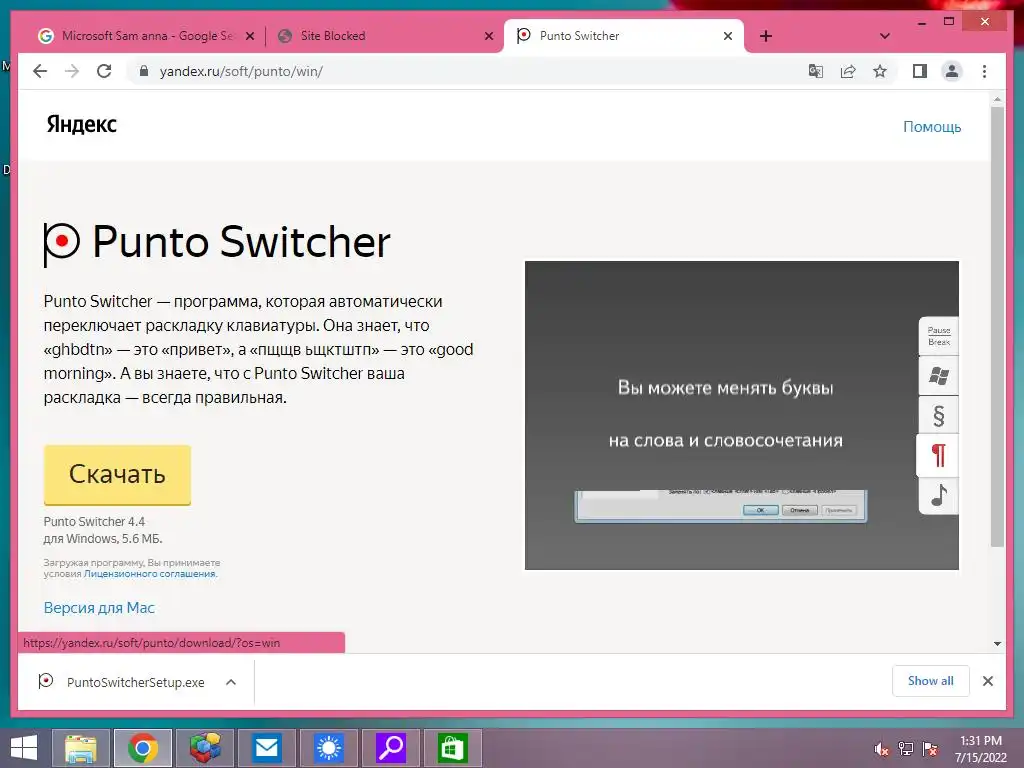This screenshot has height=768, width=1024.
Task: Open the Chrome side panel
Action: click(x=920, y=71)
